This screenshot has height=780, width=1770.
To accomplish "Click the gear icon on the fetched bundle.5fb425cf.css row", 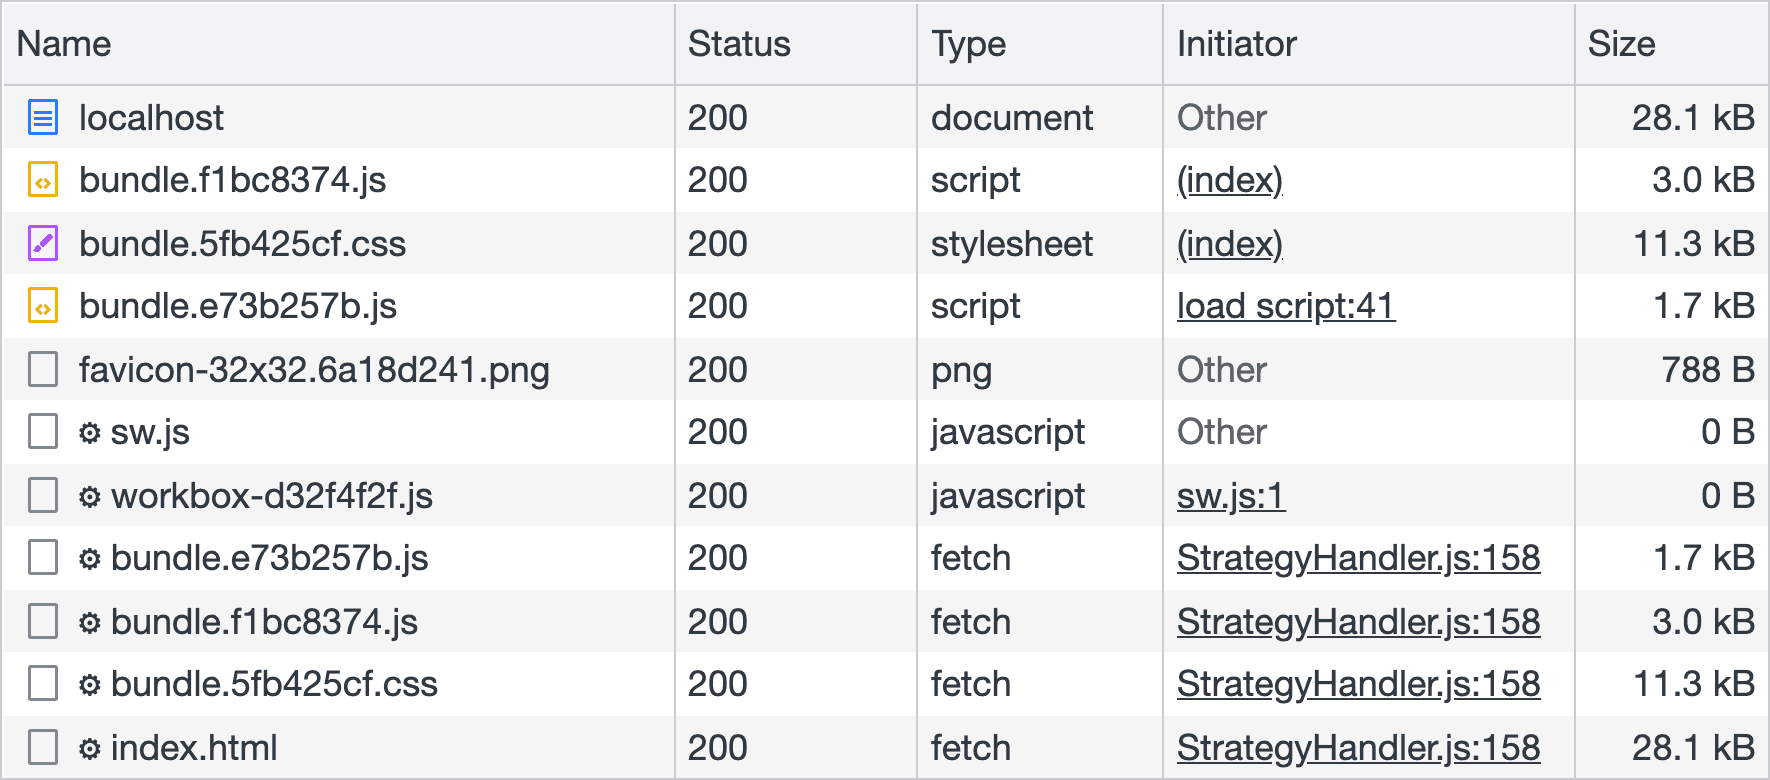I will [88, 684].
